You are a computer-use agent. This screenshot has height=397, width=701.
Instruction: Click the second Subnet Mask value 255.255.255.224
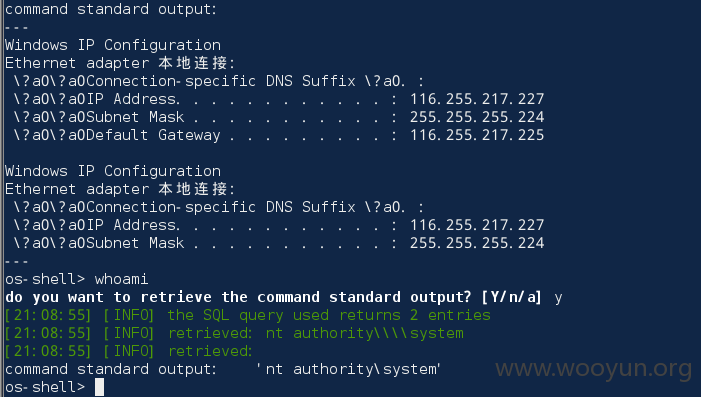(477, 243)
